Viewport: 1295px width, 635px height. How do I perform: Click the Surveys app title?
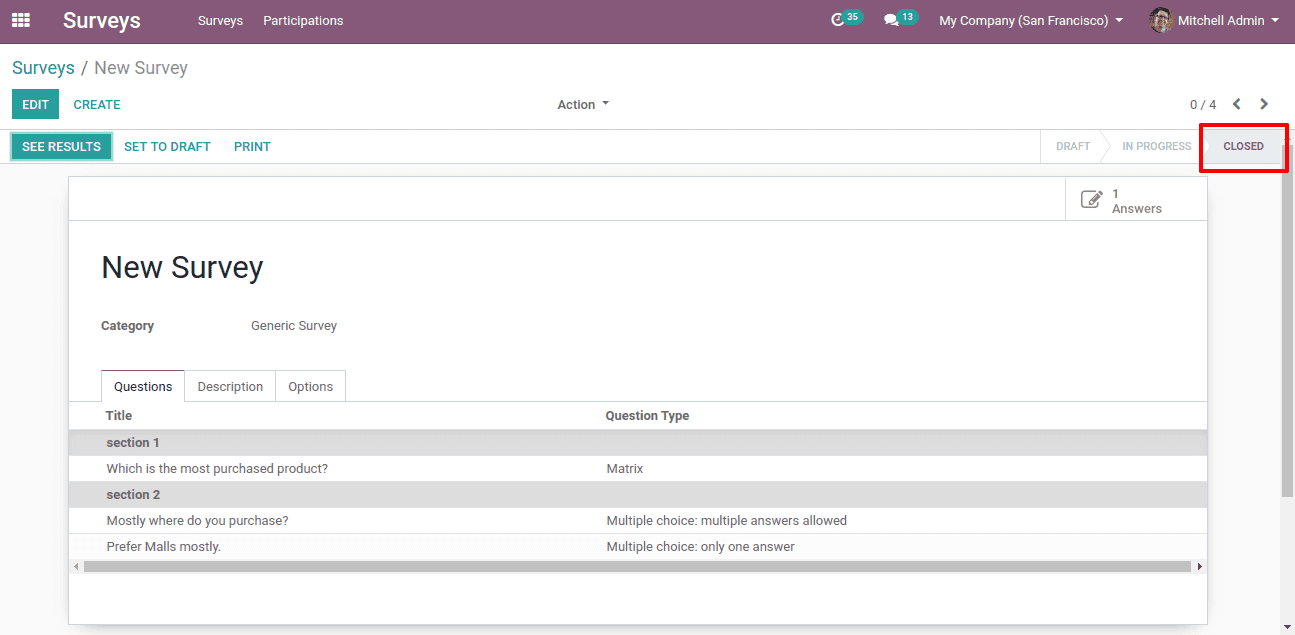click(x=102, y=20)
